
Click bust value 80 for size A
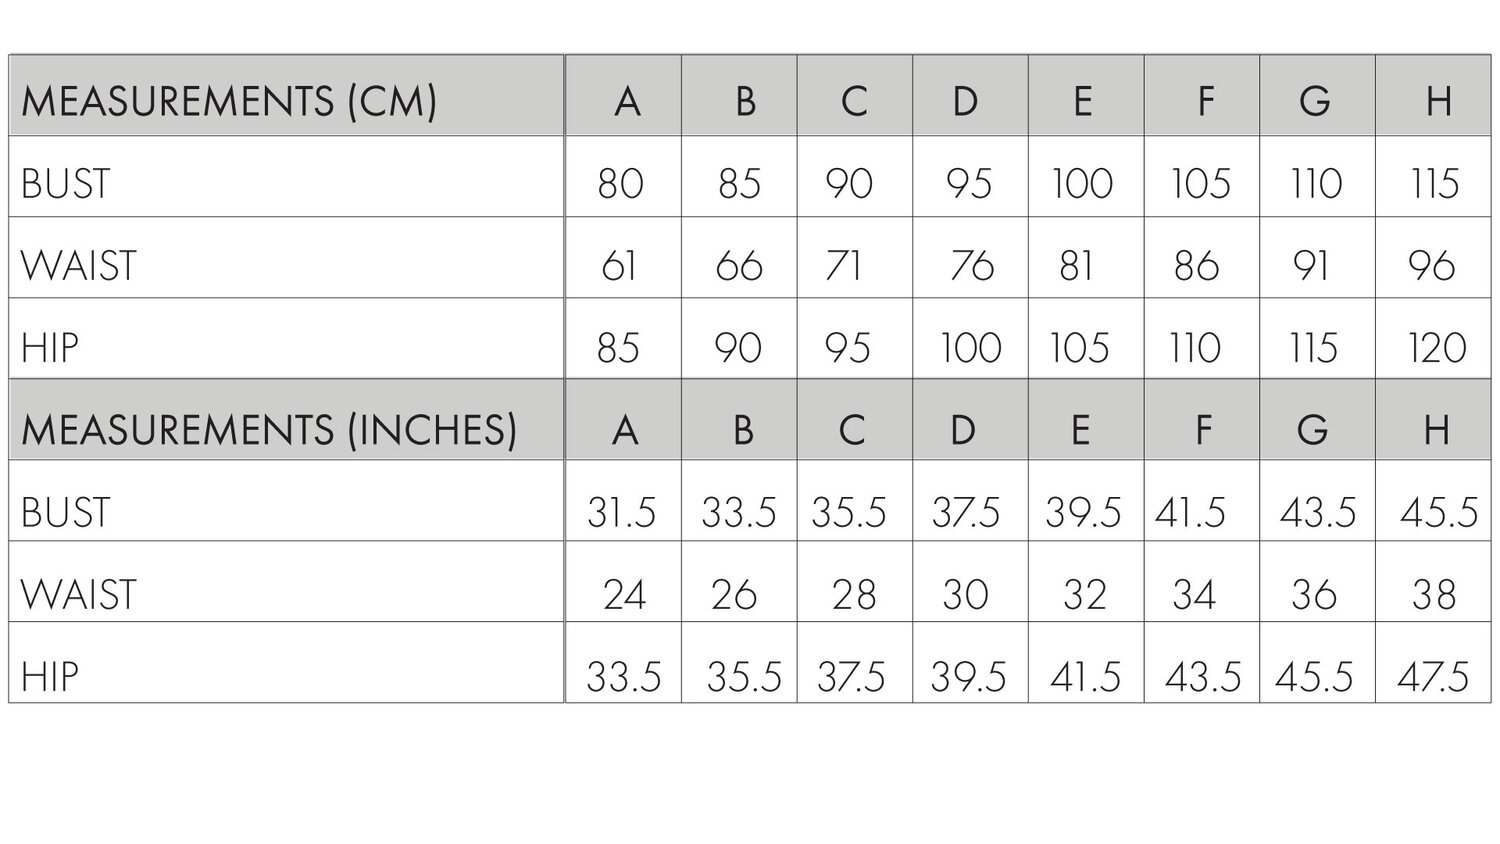620,184
